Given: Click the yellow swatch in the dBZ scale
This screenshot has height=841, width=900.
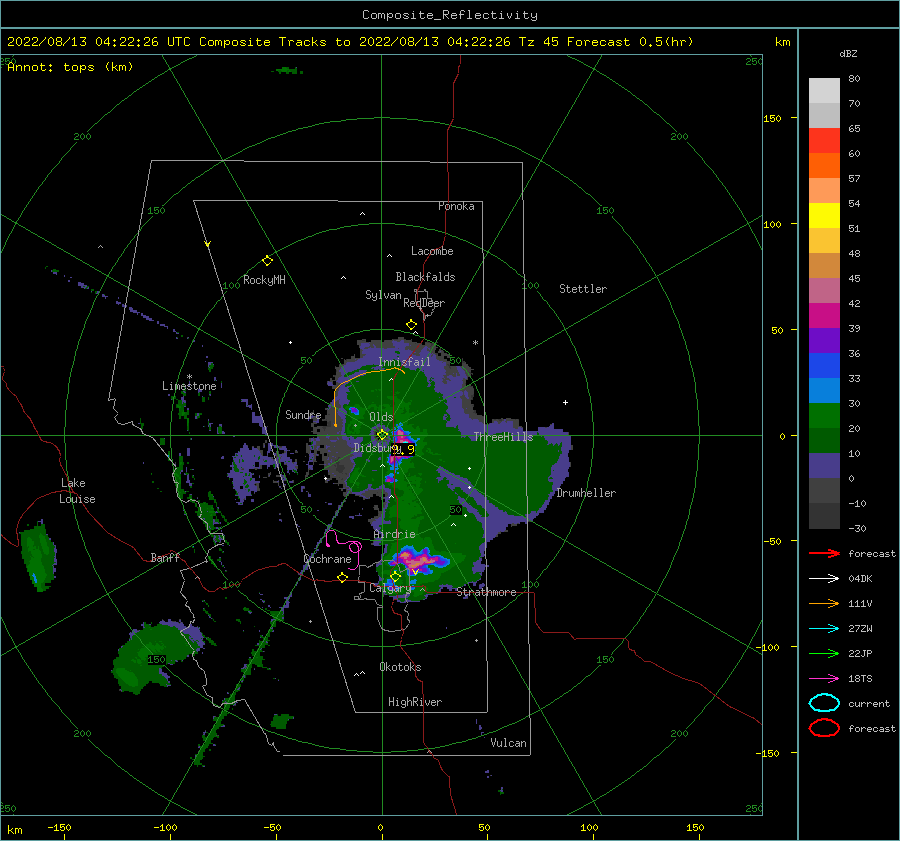Looking at the screenshot, I should 824,215.
